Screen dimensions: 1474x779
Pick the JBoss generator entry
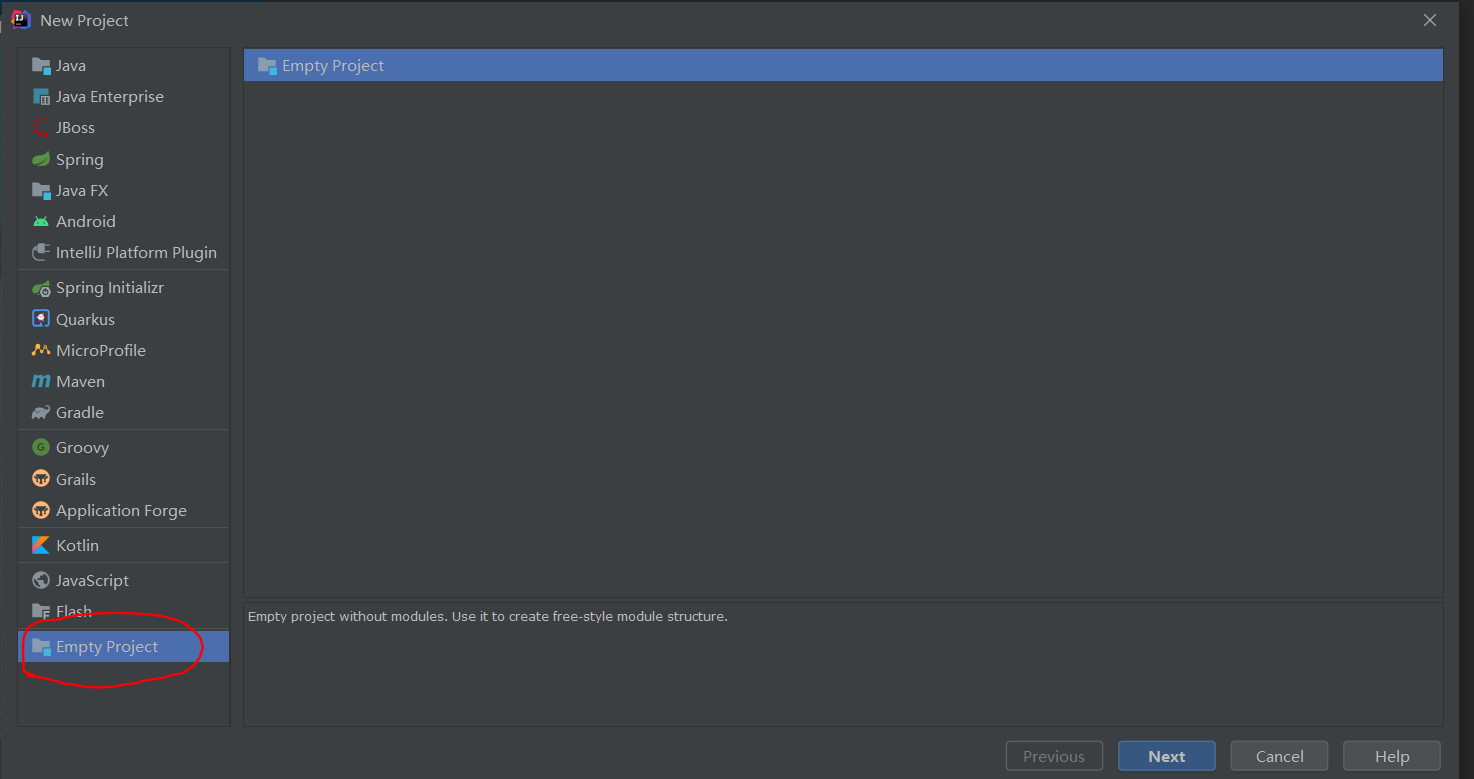click(123, 128)
